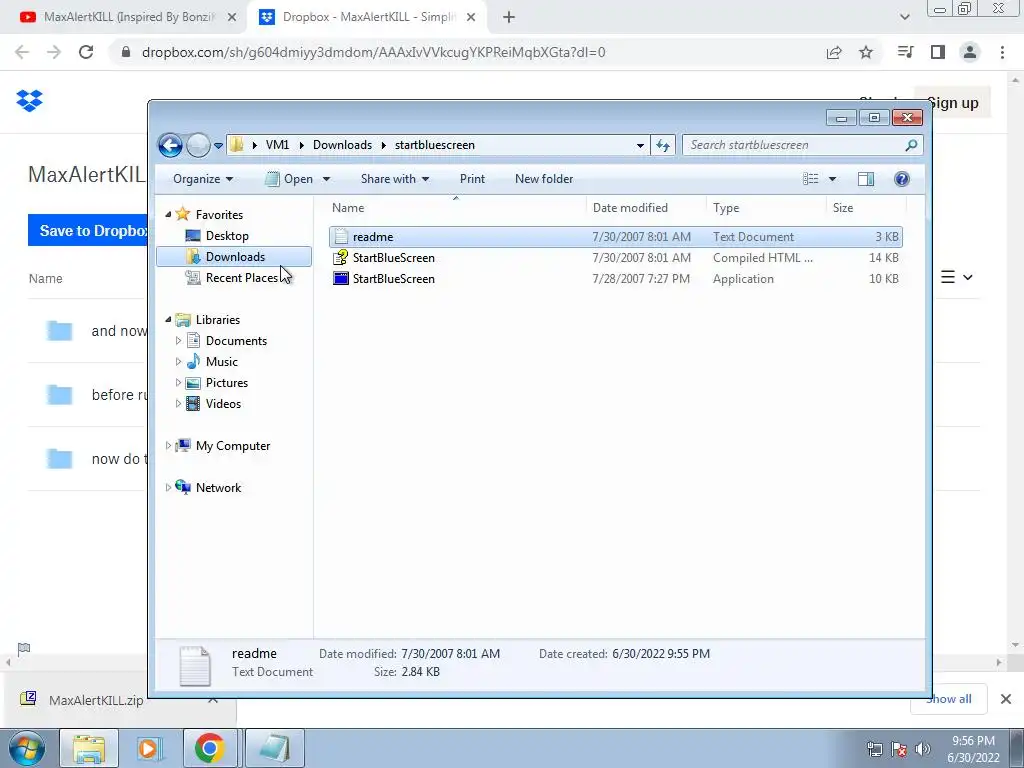Image resolution: width=1024 pixels, height=768 pixels.
Task: Open Explorer help question mark
Action: pyautogui.click(x=902, y=179)
